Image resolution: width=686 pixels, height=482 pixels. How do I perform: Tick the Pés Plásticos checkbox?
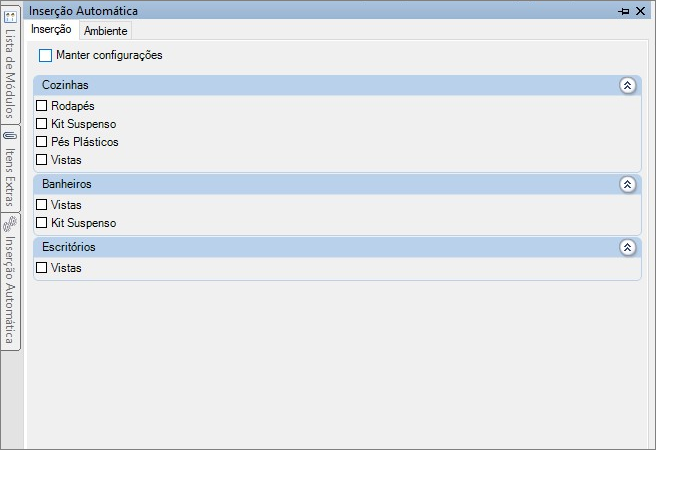click(x=42, y=142)
